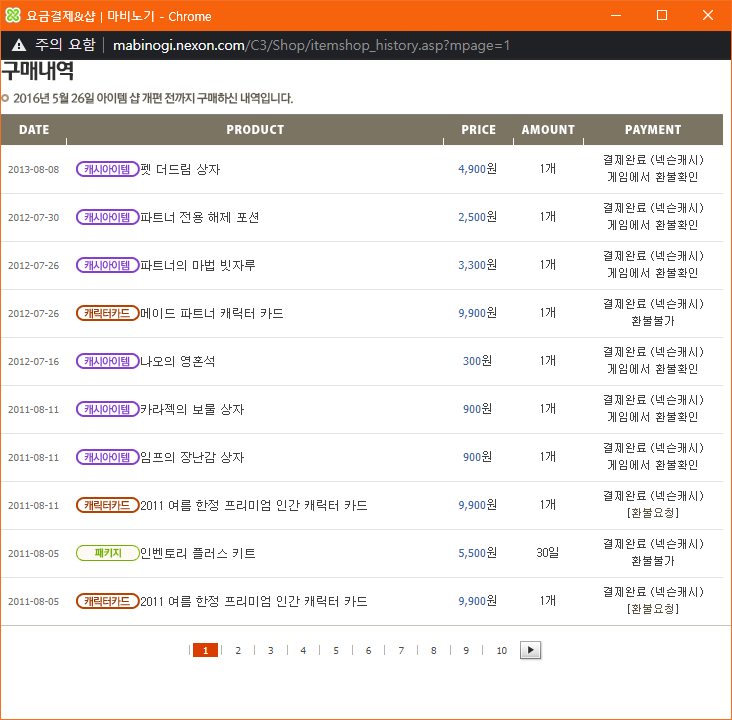The height and width of the screenshot is (720, 732).
Task: Select product name 나오의 영혼석
Action: tap(178, 361)
